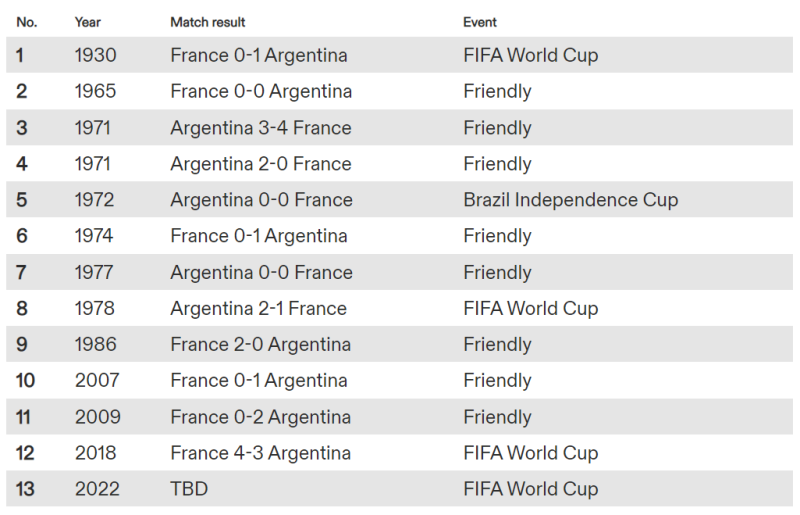Click "FIFA World Cup" in row 13
The width and height of the screenshot is (800, 515).
pyautogui.click(x=531, y=489)
